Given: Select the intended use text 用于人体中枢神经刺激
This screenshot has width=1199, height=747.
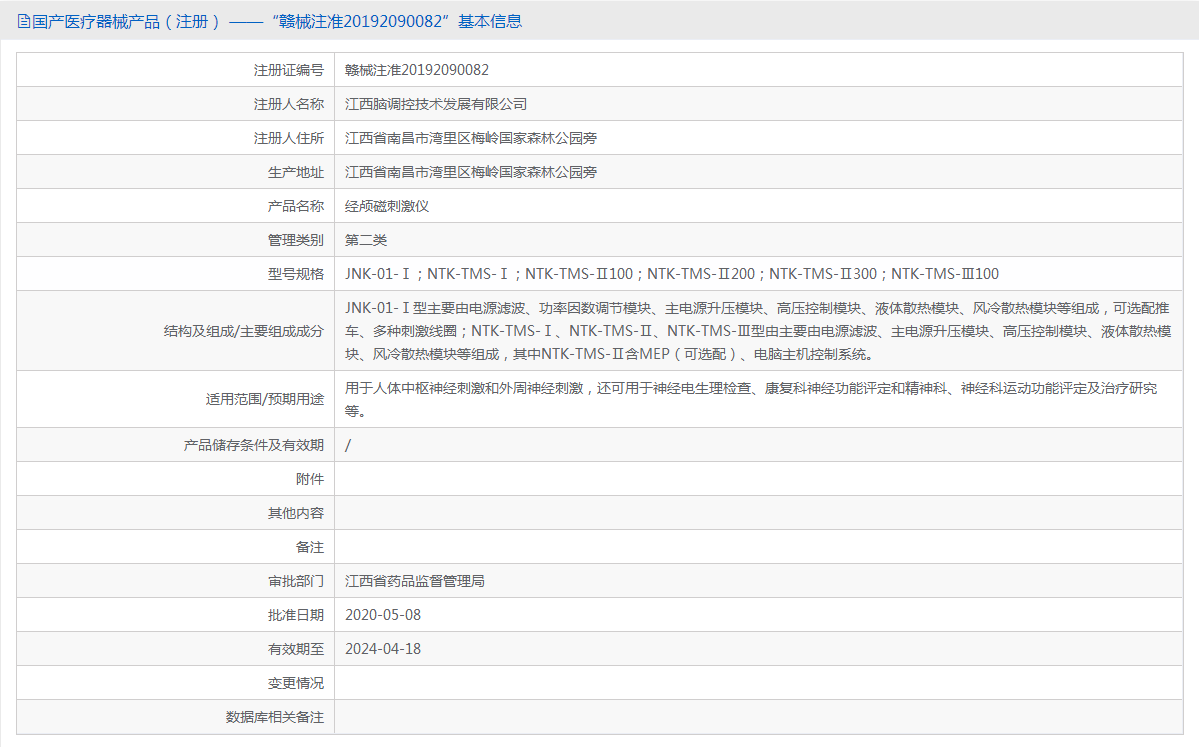Looking at the screenshot, I should [751, 399].
